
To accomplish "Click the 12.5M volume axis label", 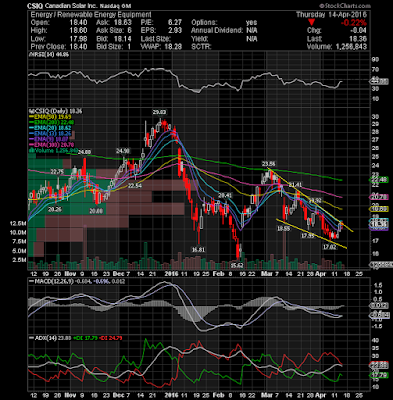I will (x=18, y=223).
